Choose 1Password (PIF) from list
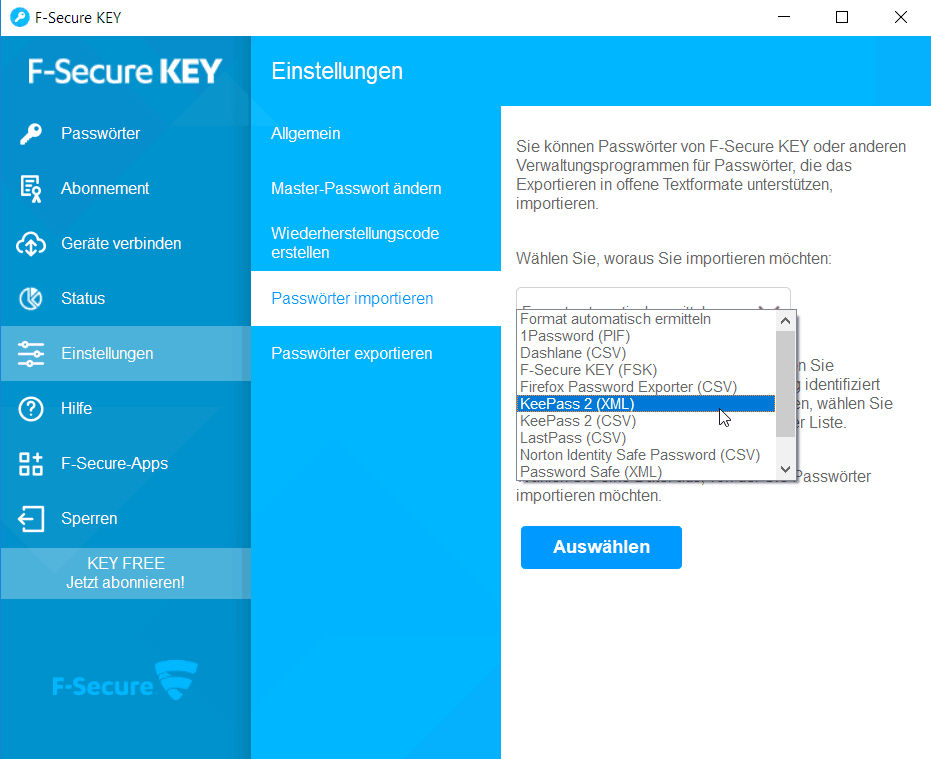 (x=646, y=336)
